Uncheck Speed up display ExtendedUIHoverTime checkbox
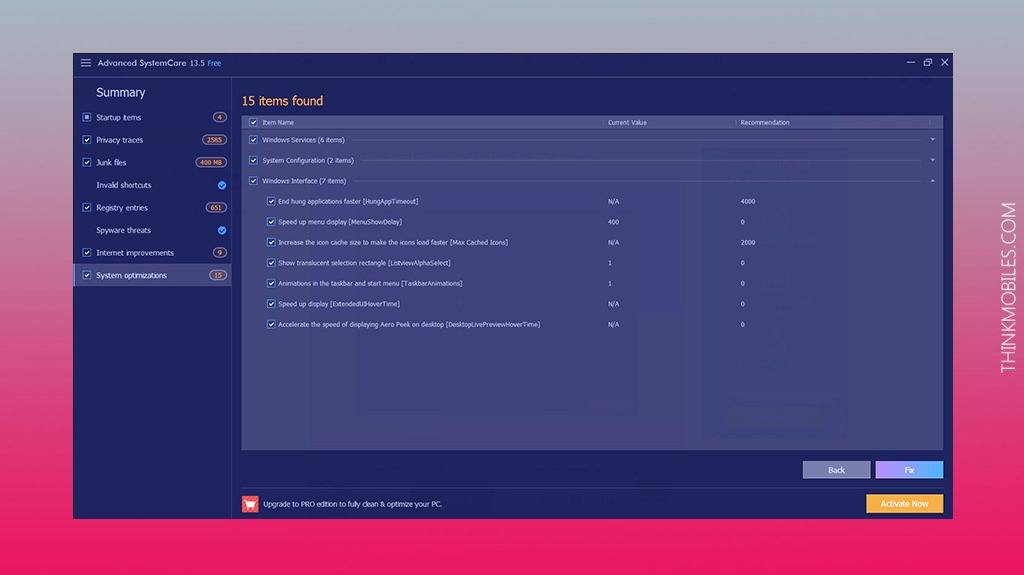 (x=271, y=304)
